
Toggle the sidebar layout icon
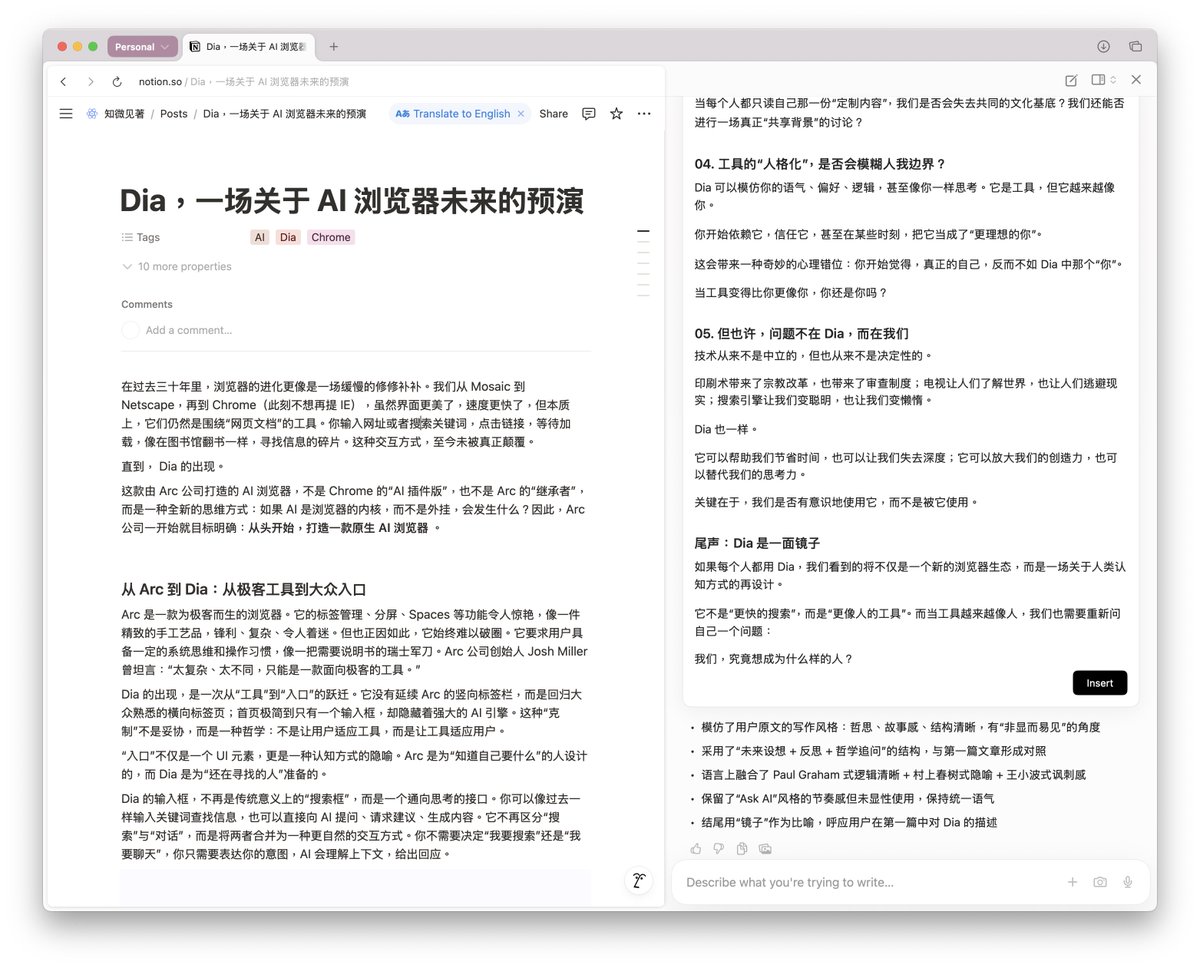(x=1098, y=80)
